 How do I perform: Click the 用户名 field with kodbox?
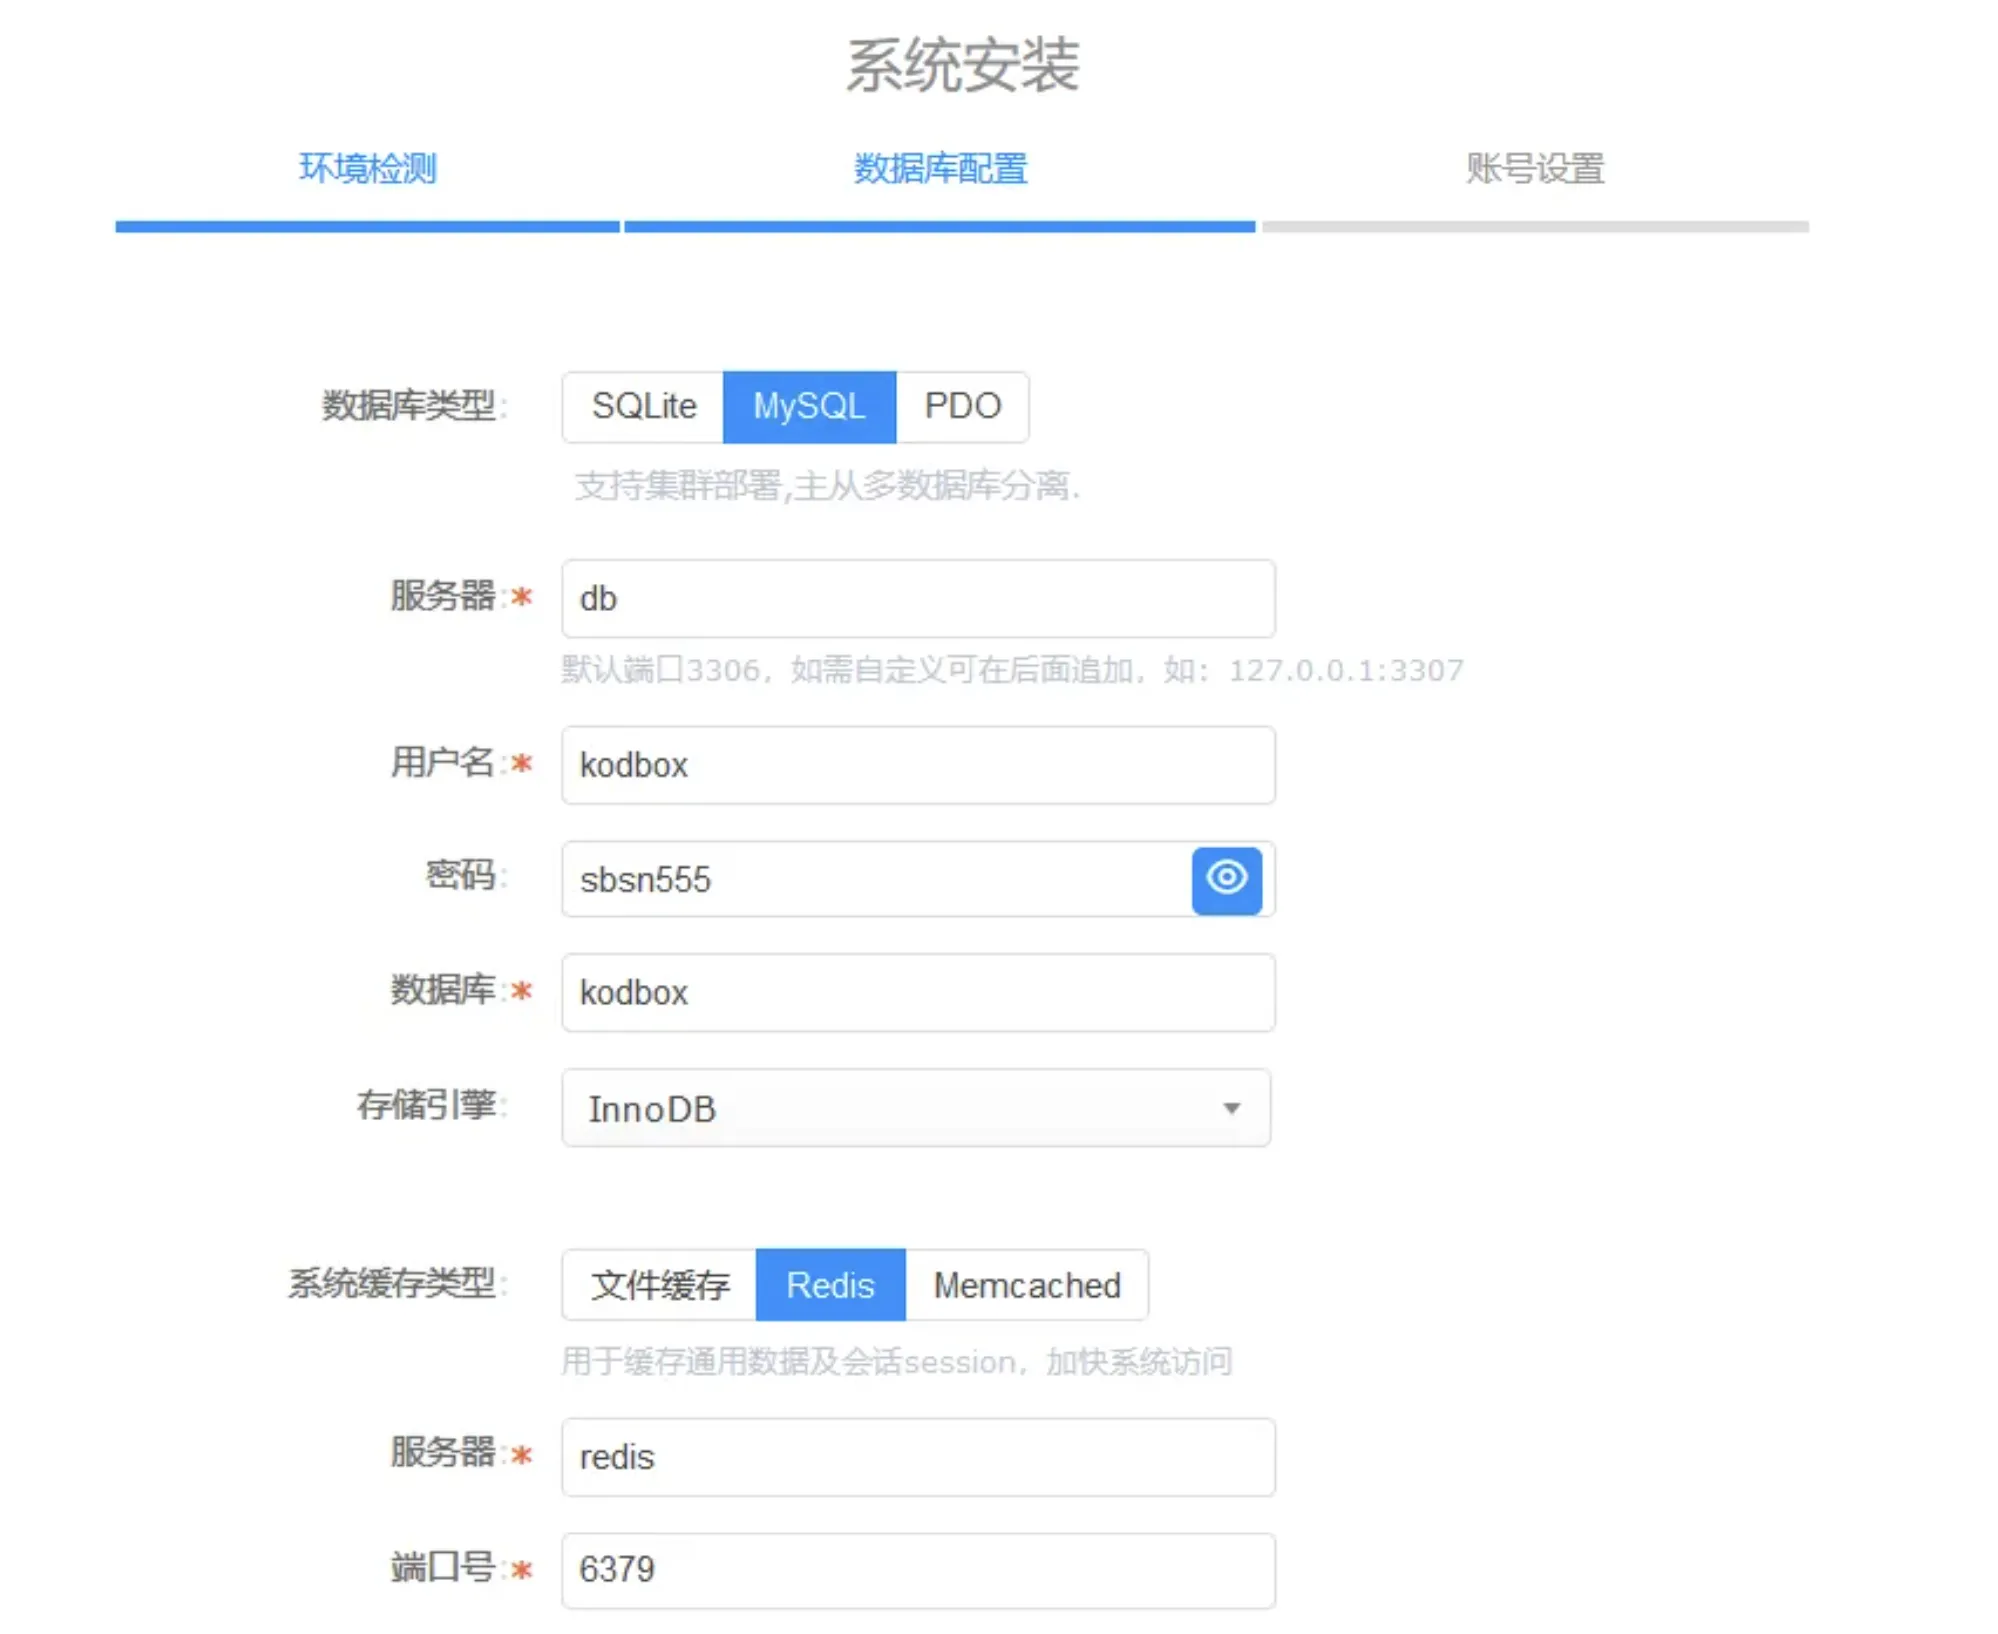click(917, 765)
